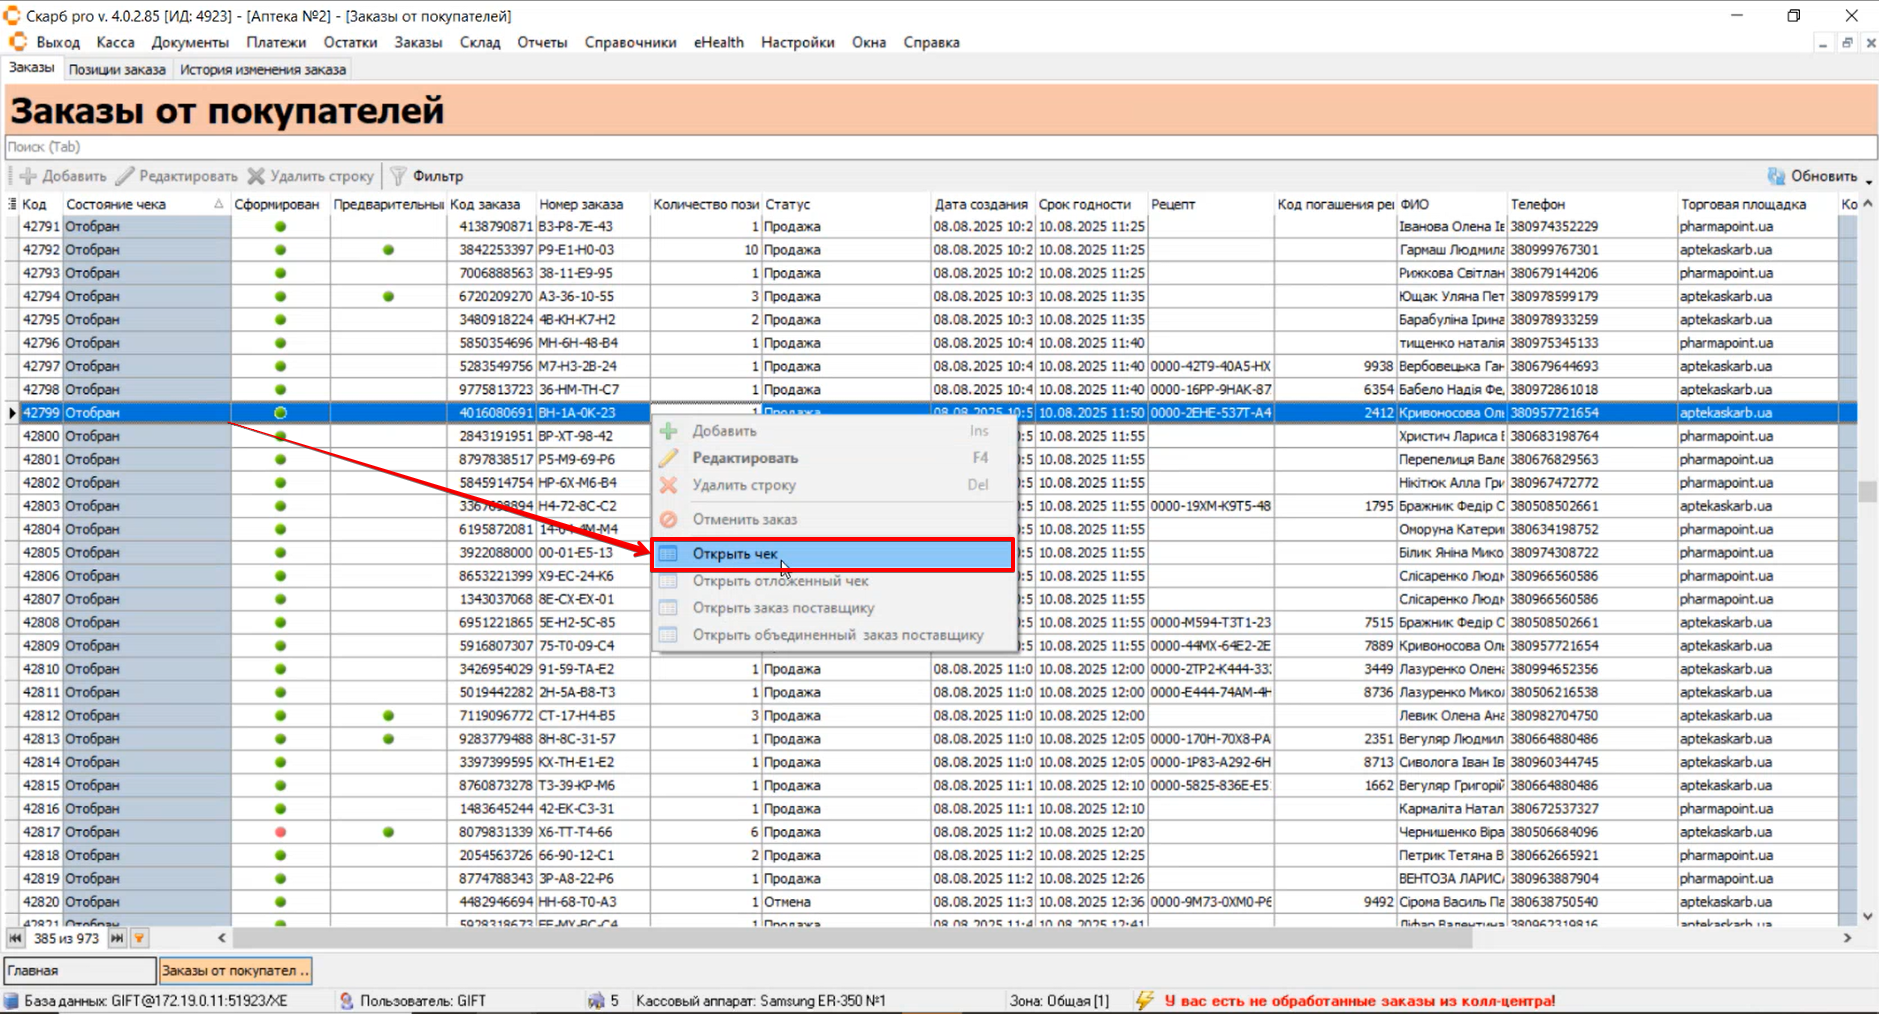Click the database icon in status bar

(x=11, y=1000)
